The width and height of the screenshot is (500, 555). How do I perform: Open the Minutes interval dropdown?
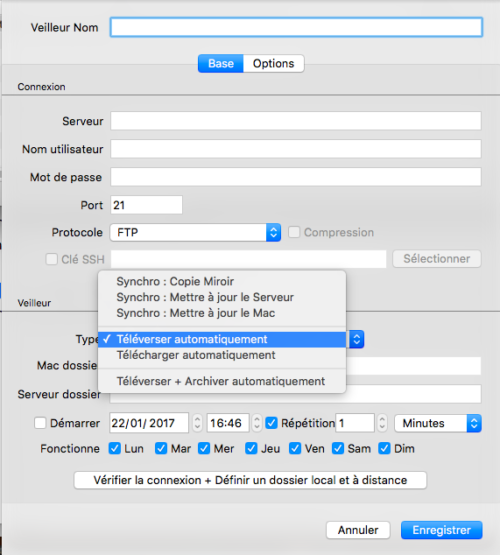(438, 423)
